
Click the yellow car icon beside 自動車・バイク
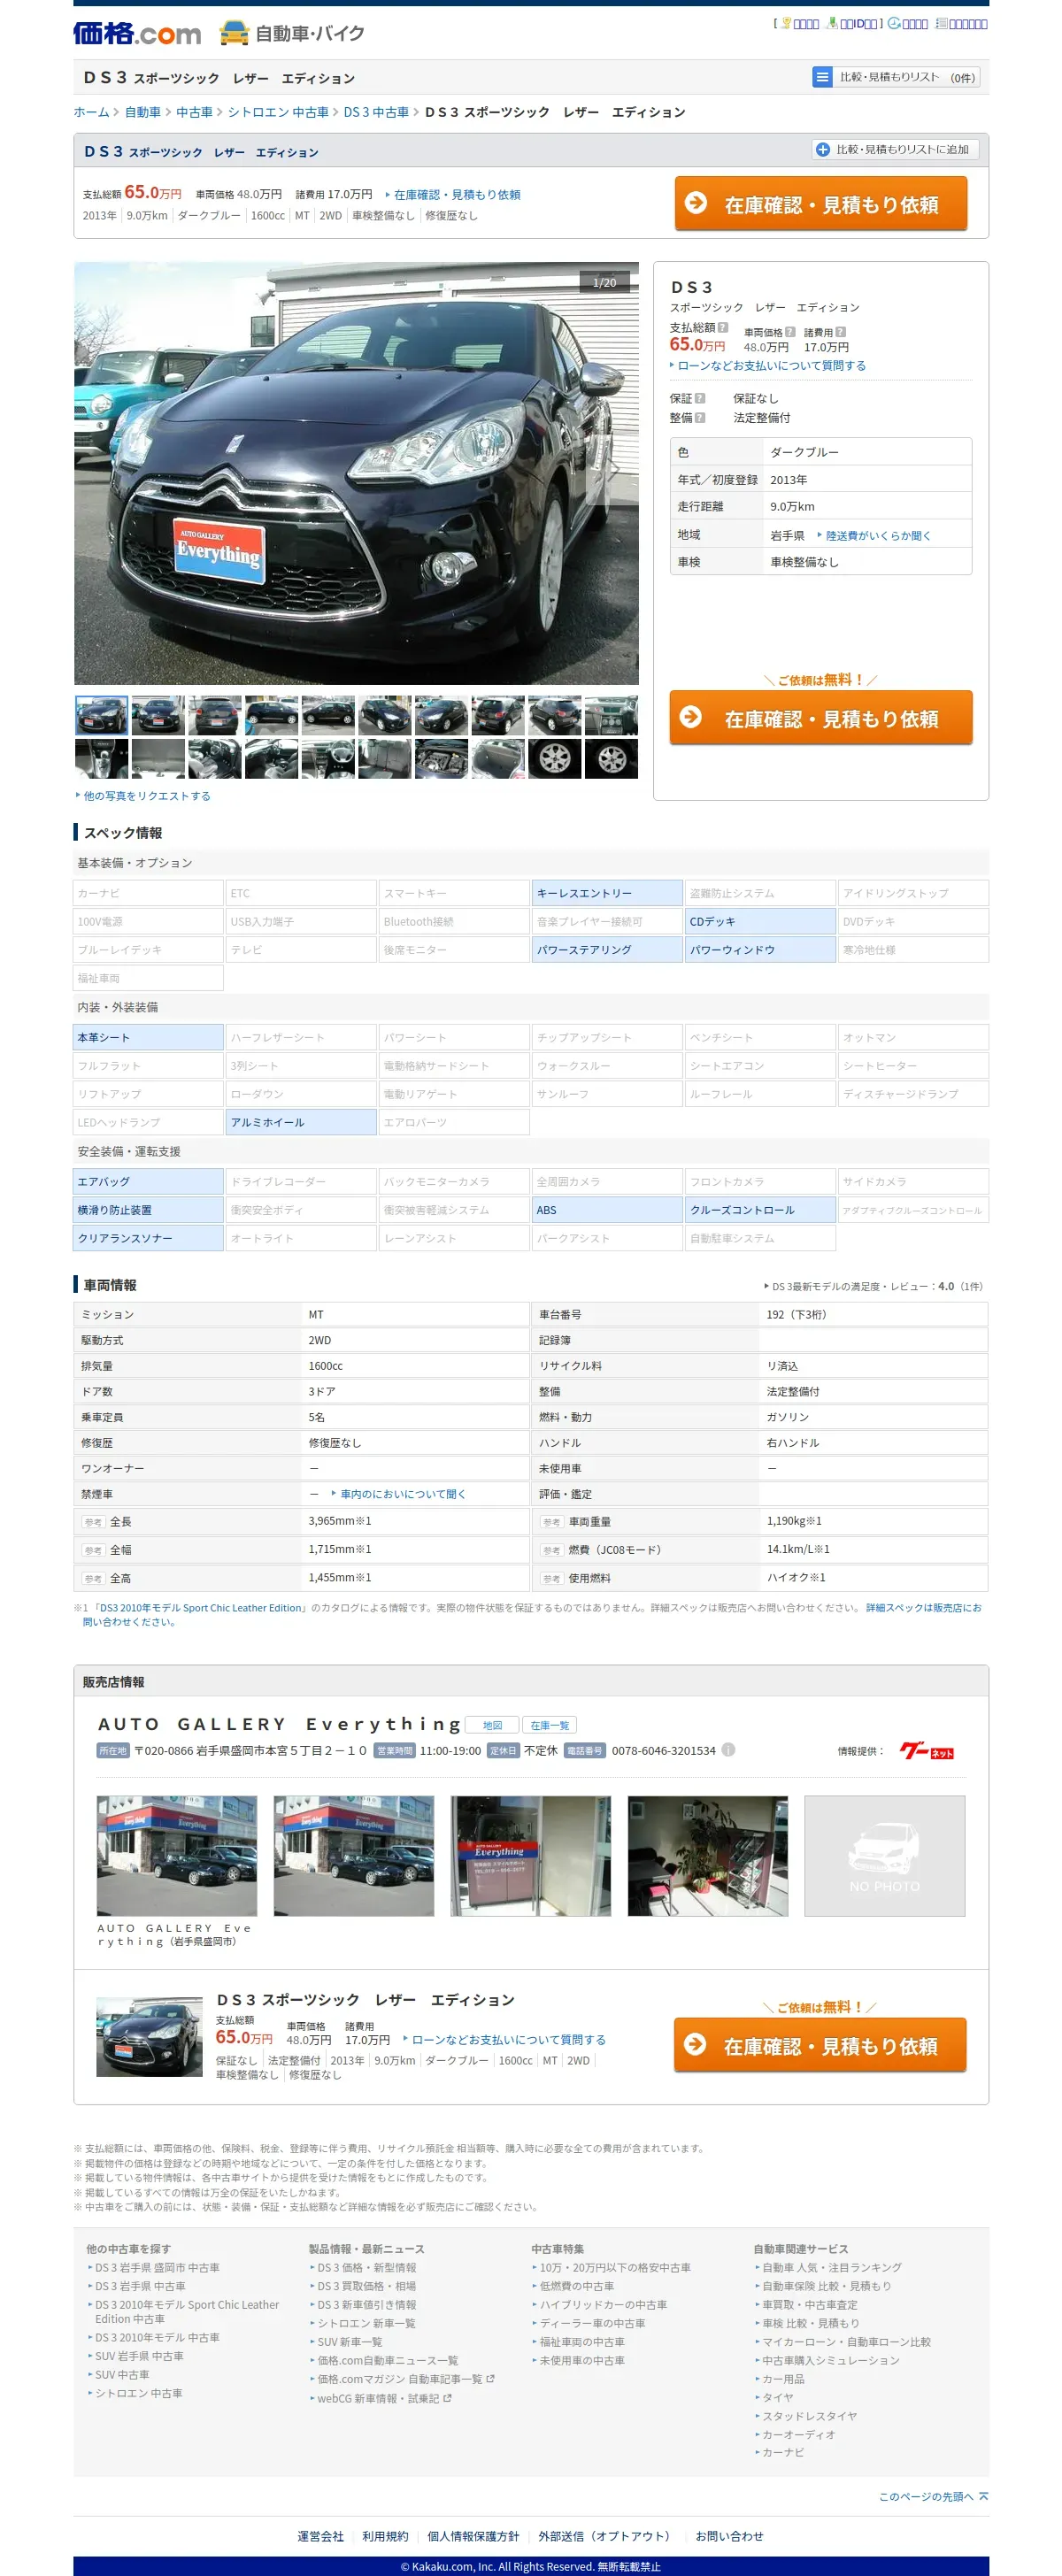[234, 33]
